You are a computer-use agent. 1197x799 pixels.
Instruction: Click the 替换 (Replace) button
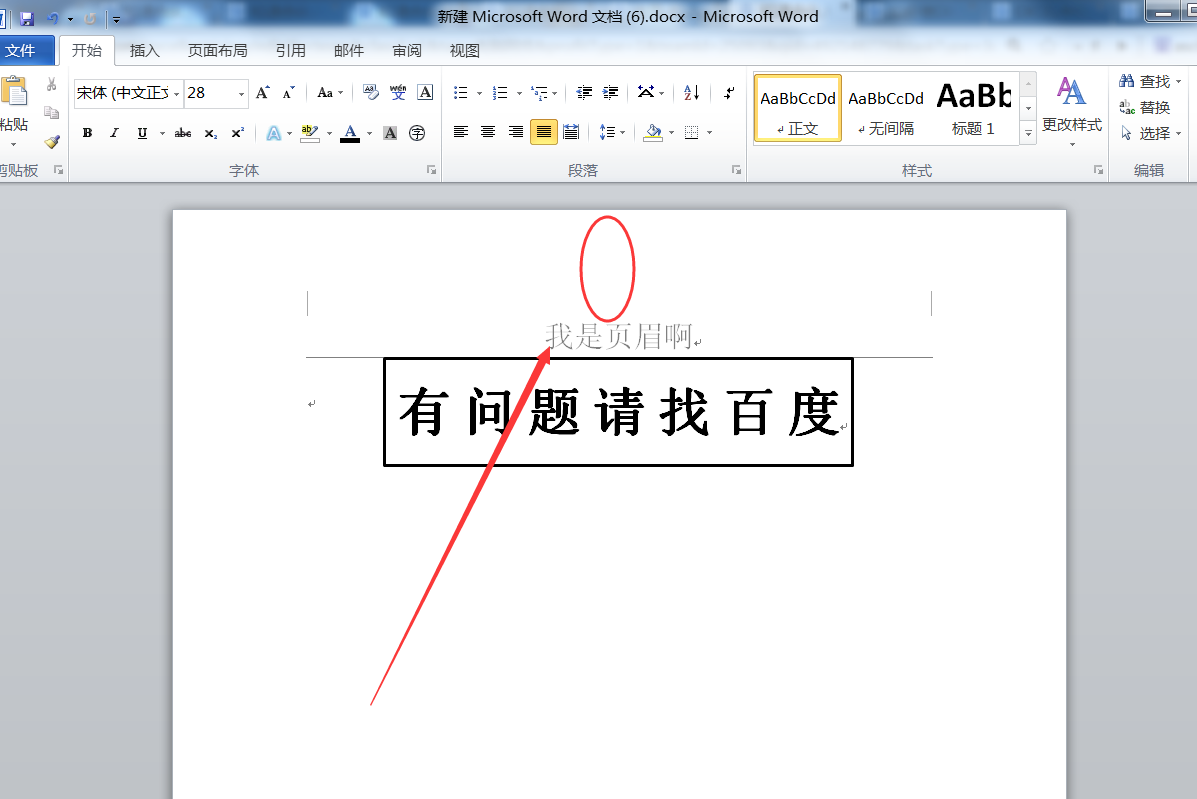[x=1144, y=108]
